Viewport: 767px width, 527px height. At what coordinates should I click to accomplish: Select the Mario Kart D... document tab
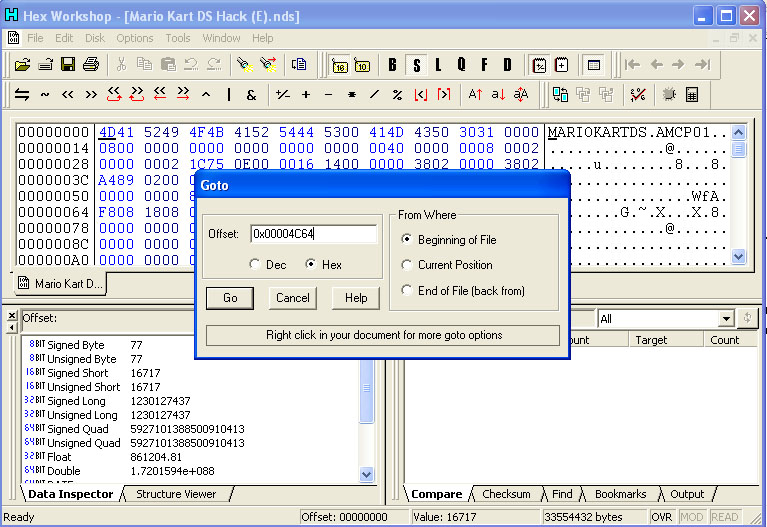point(60,284)
